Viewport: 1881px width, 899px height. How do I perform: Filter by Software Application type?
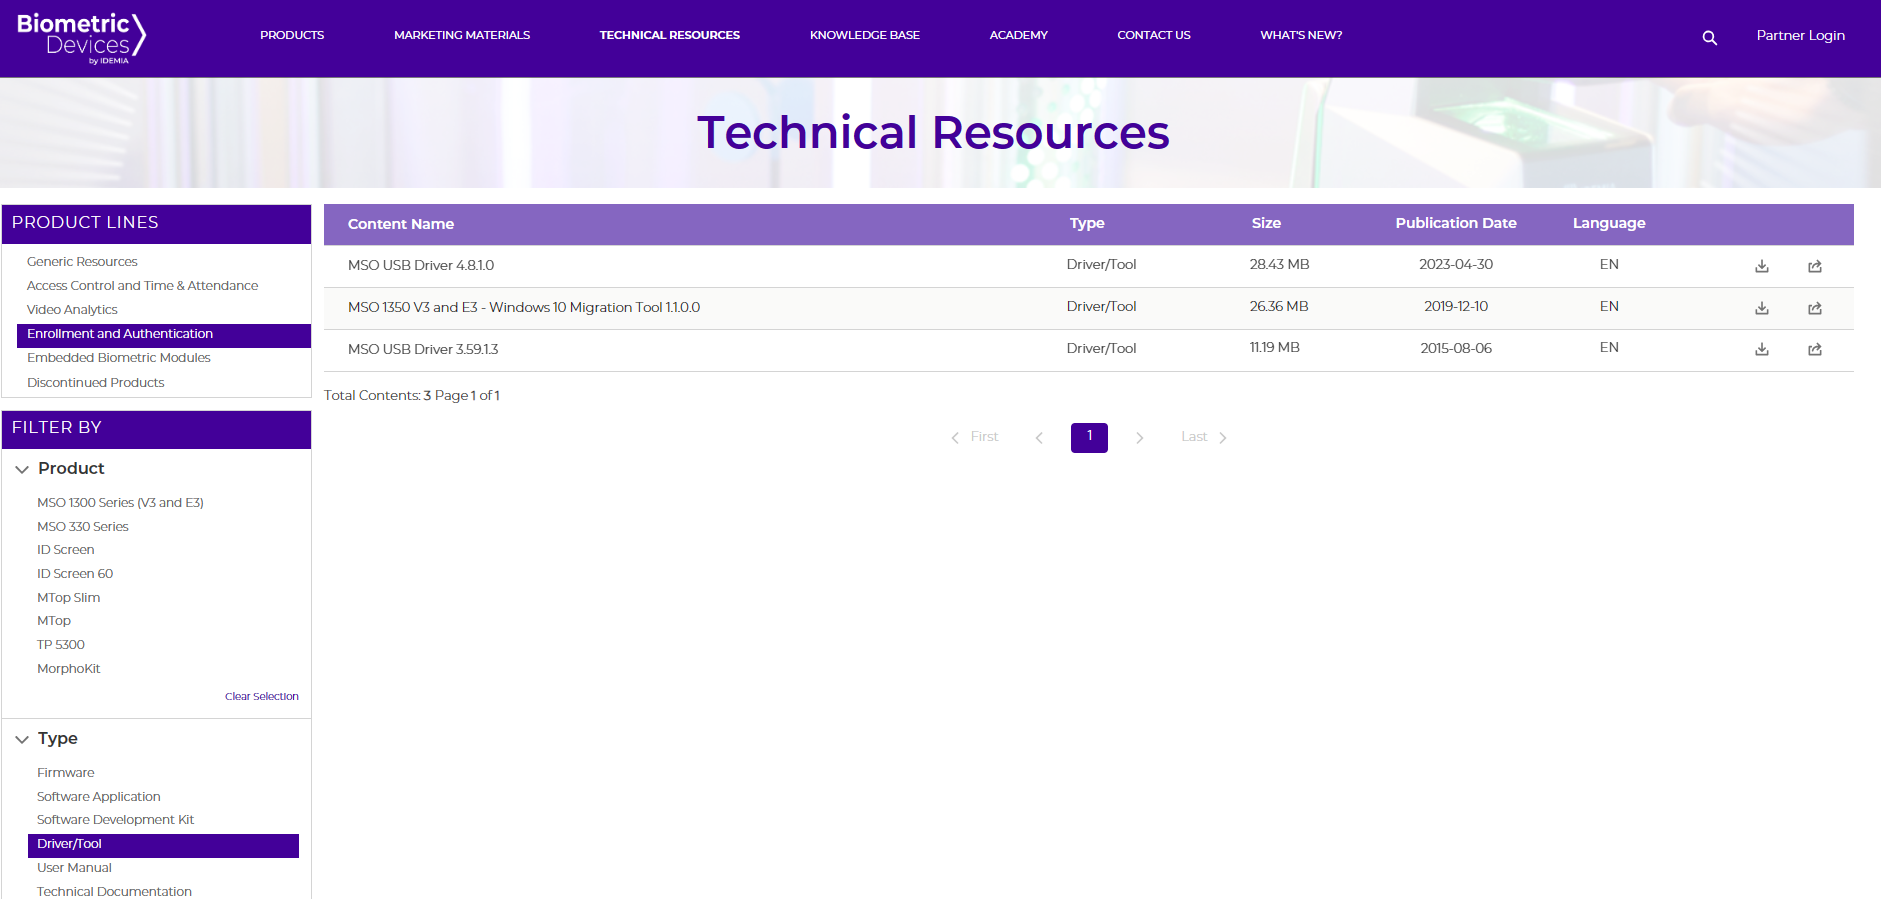99,797
